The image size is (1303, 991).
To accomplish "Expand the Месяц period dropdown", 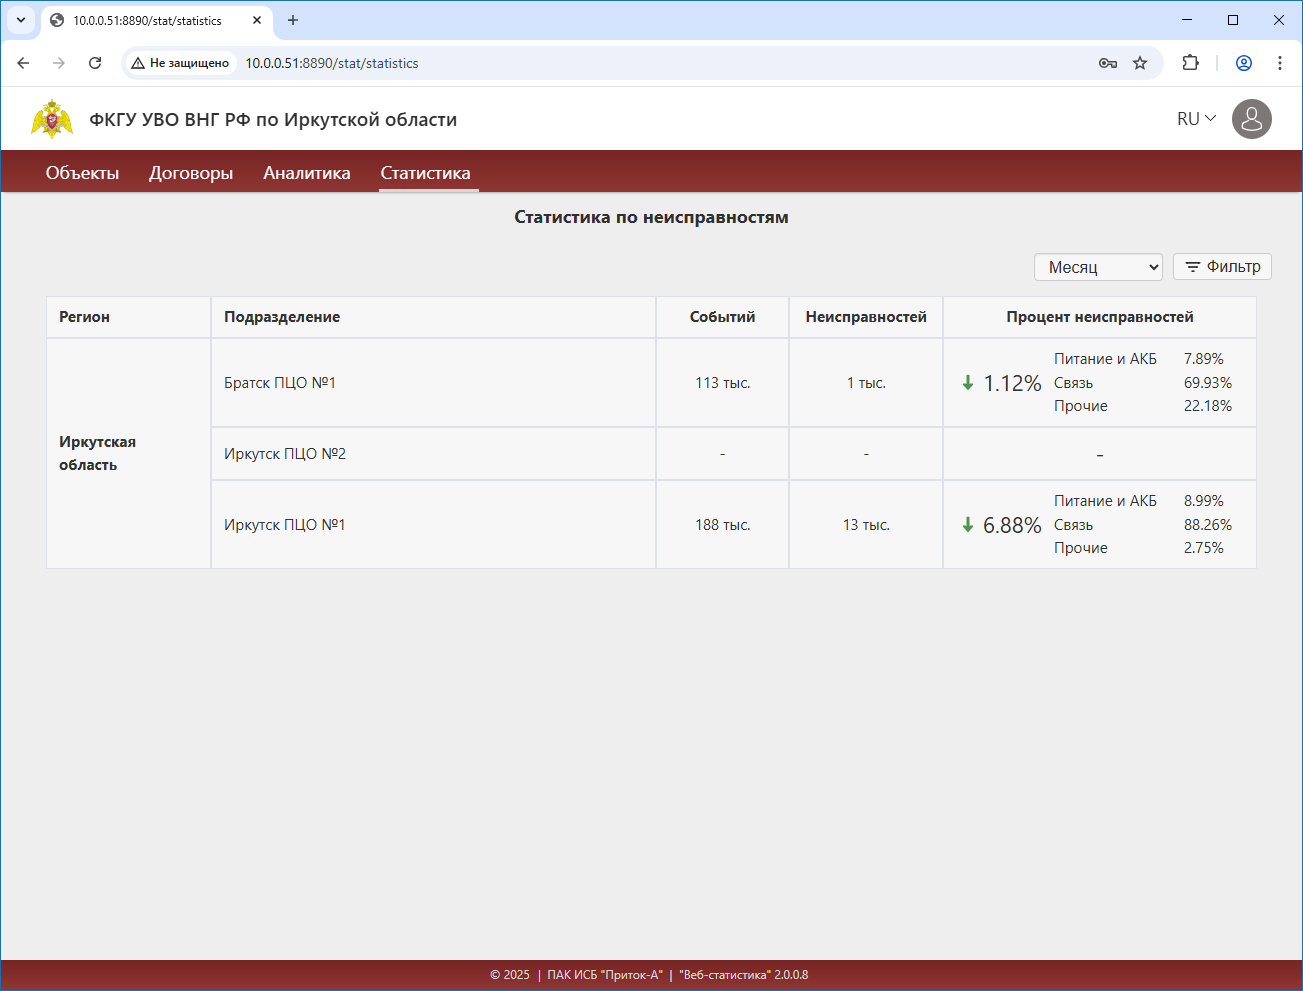I will click(1098, 267).
